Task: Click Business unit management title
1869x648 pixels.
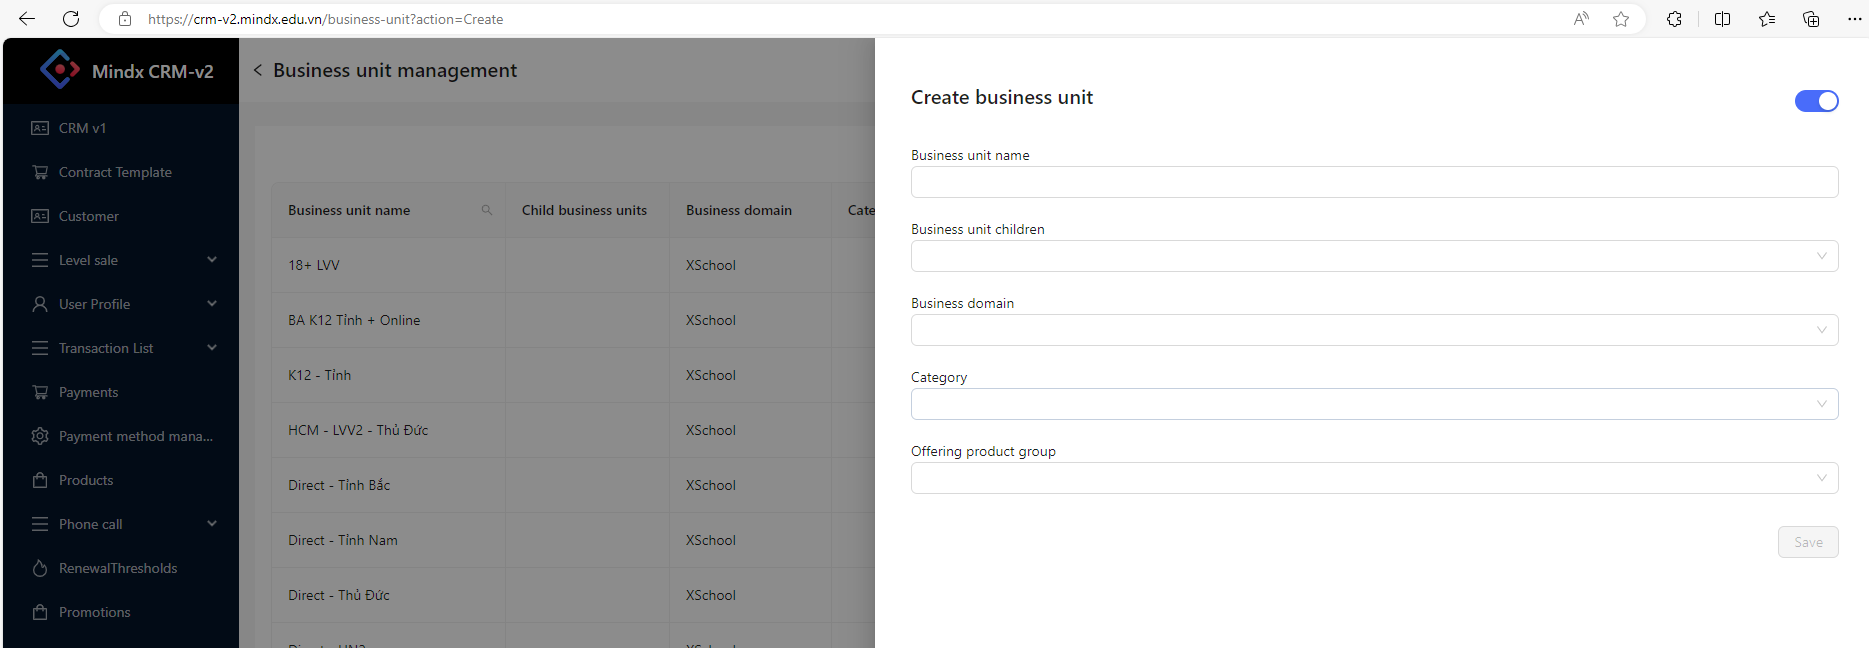Action: (x=395, y=70)
